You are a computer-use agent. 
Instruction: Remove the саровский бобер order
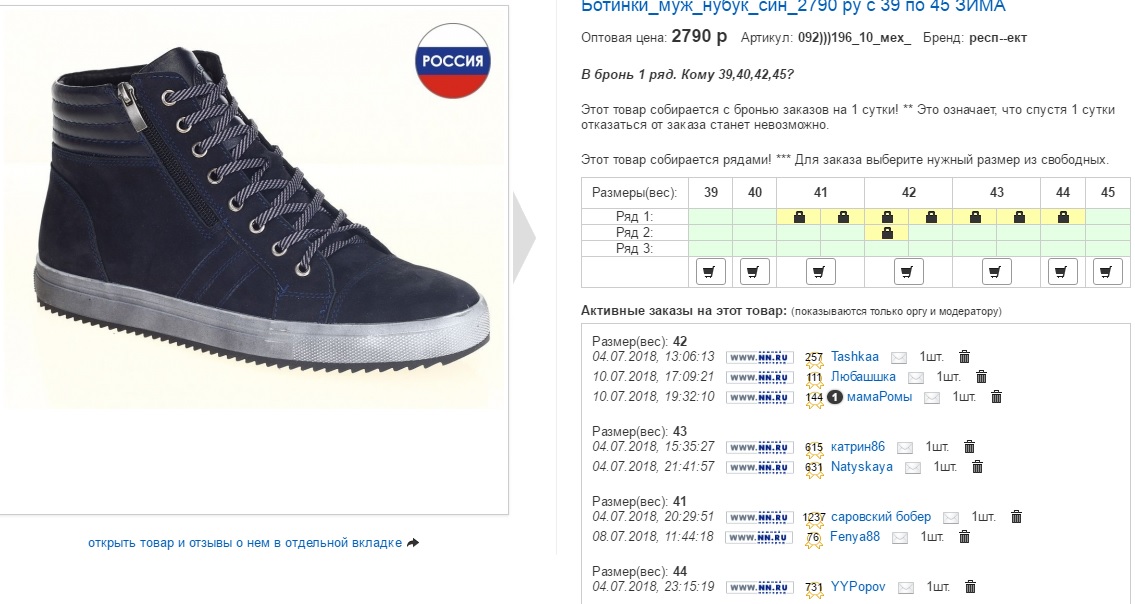pyautogui.click(x=1016, y=517)
